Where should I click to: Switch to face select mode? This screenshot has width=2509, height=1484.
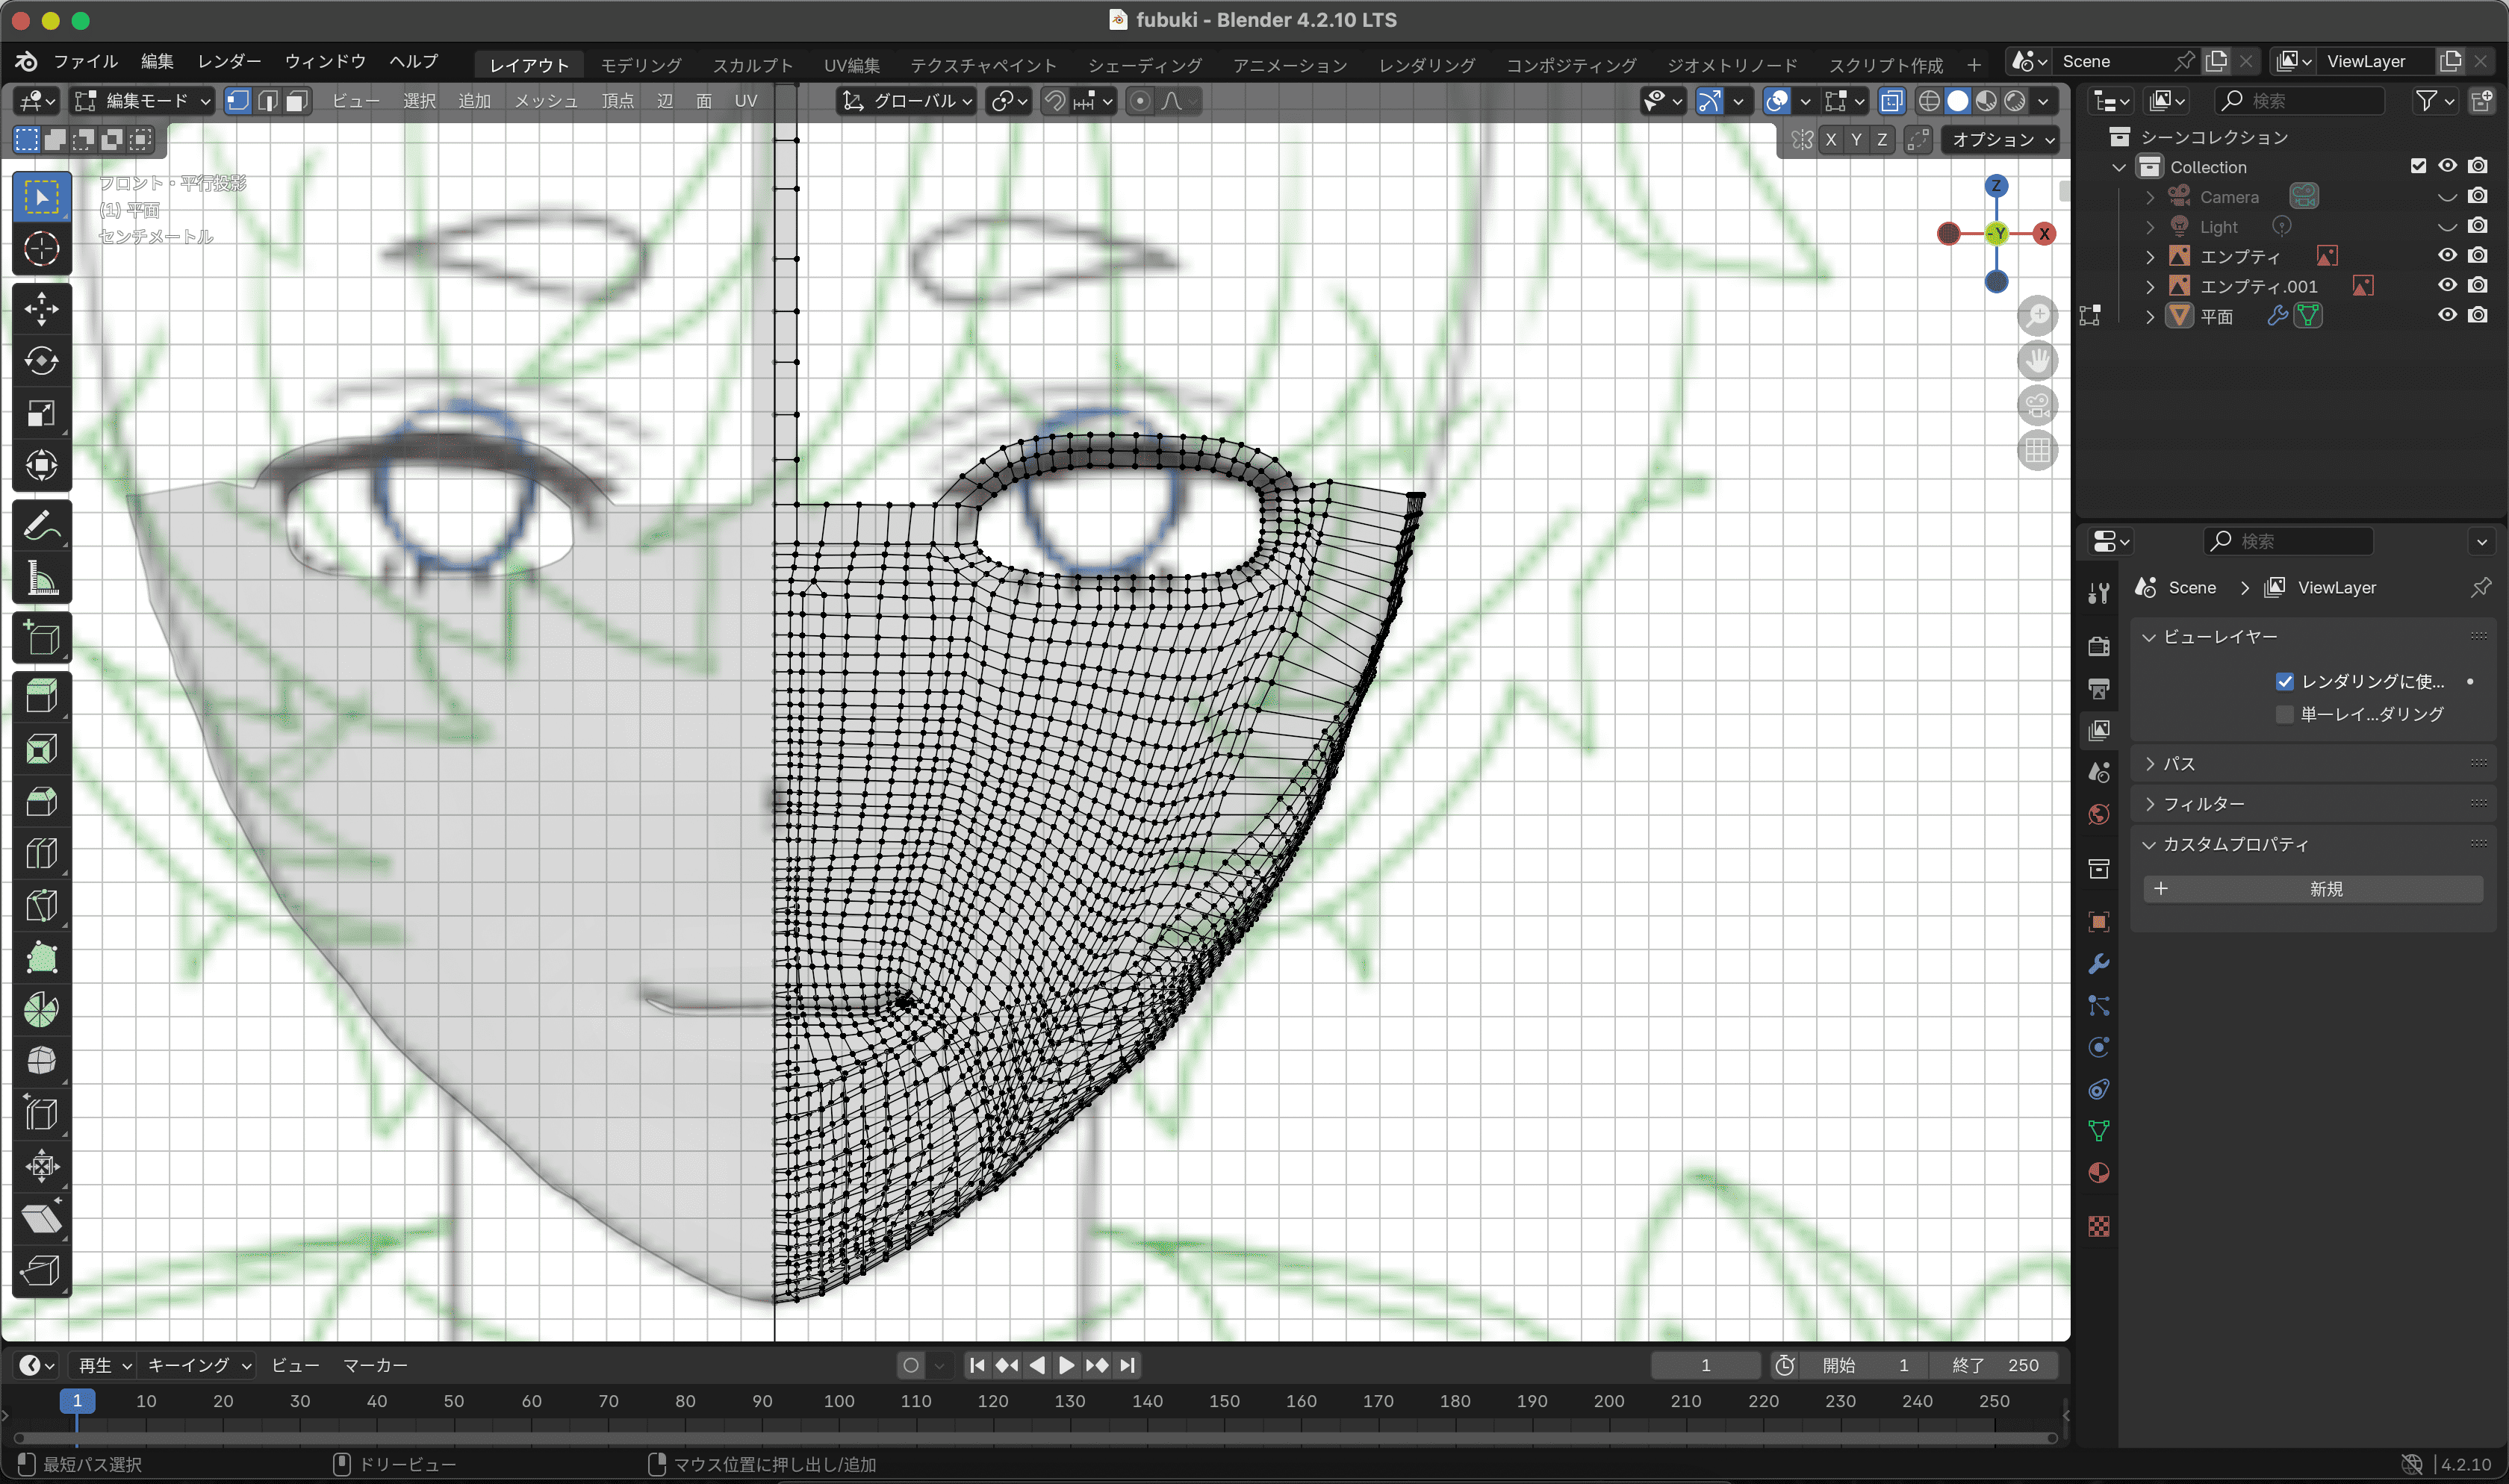(x=297, y=101)
